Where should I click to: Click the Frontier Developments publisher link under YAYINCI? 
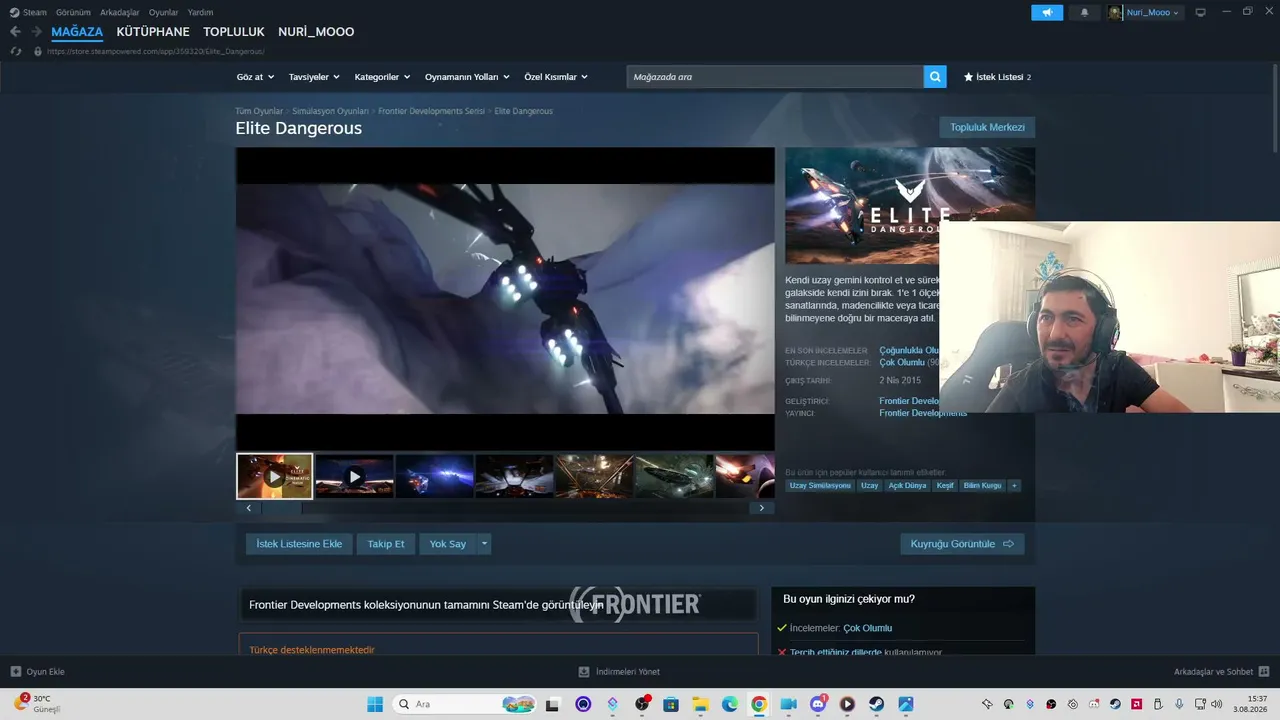coord(923,413)
